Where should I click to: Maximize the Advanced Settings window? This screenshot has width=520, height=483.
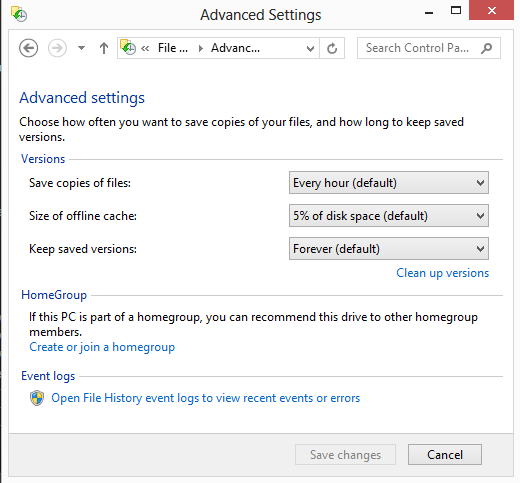(x=456, y=11)
